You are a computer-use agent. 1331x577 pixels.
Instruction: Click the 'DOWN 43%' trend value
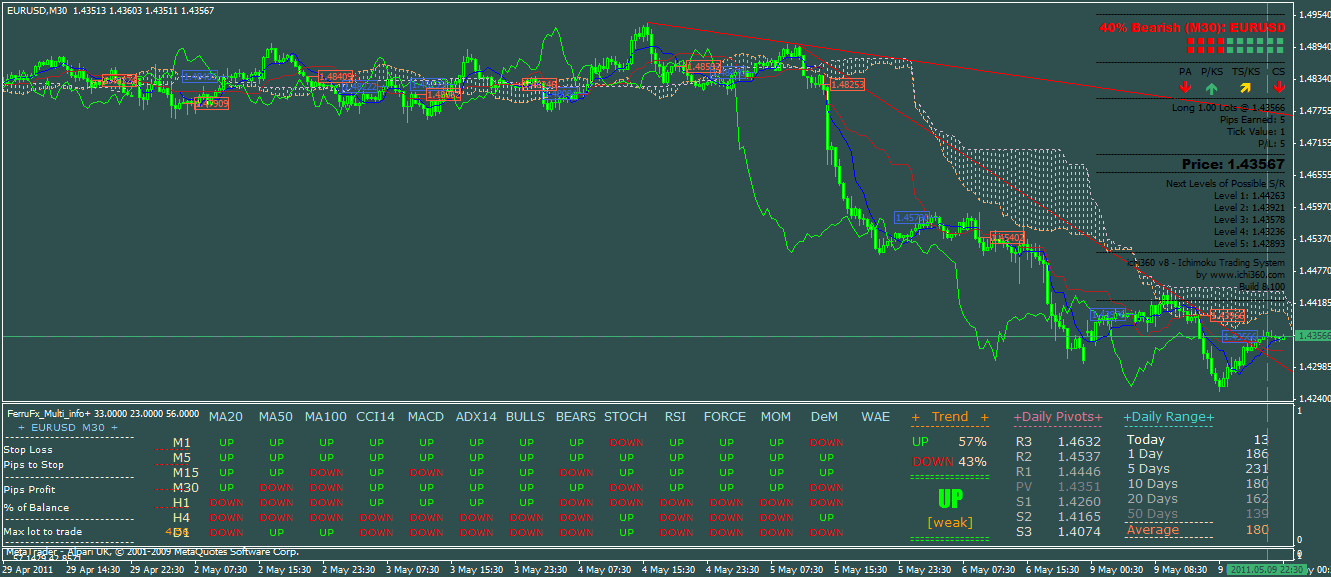(949, 461)
